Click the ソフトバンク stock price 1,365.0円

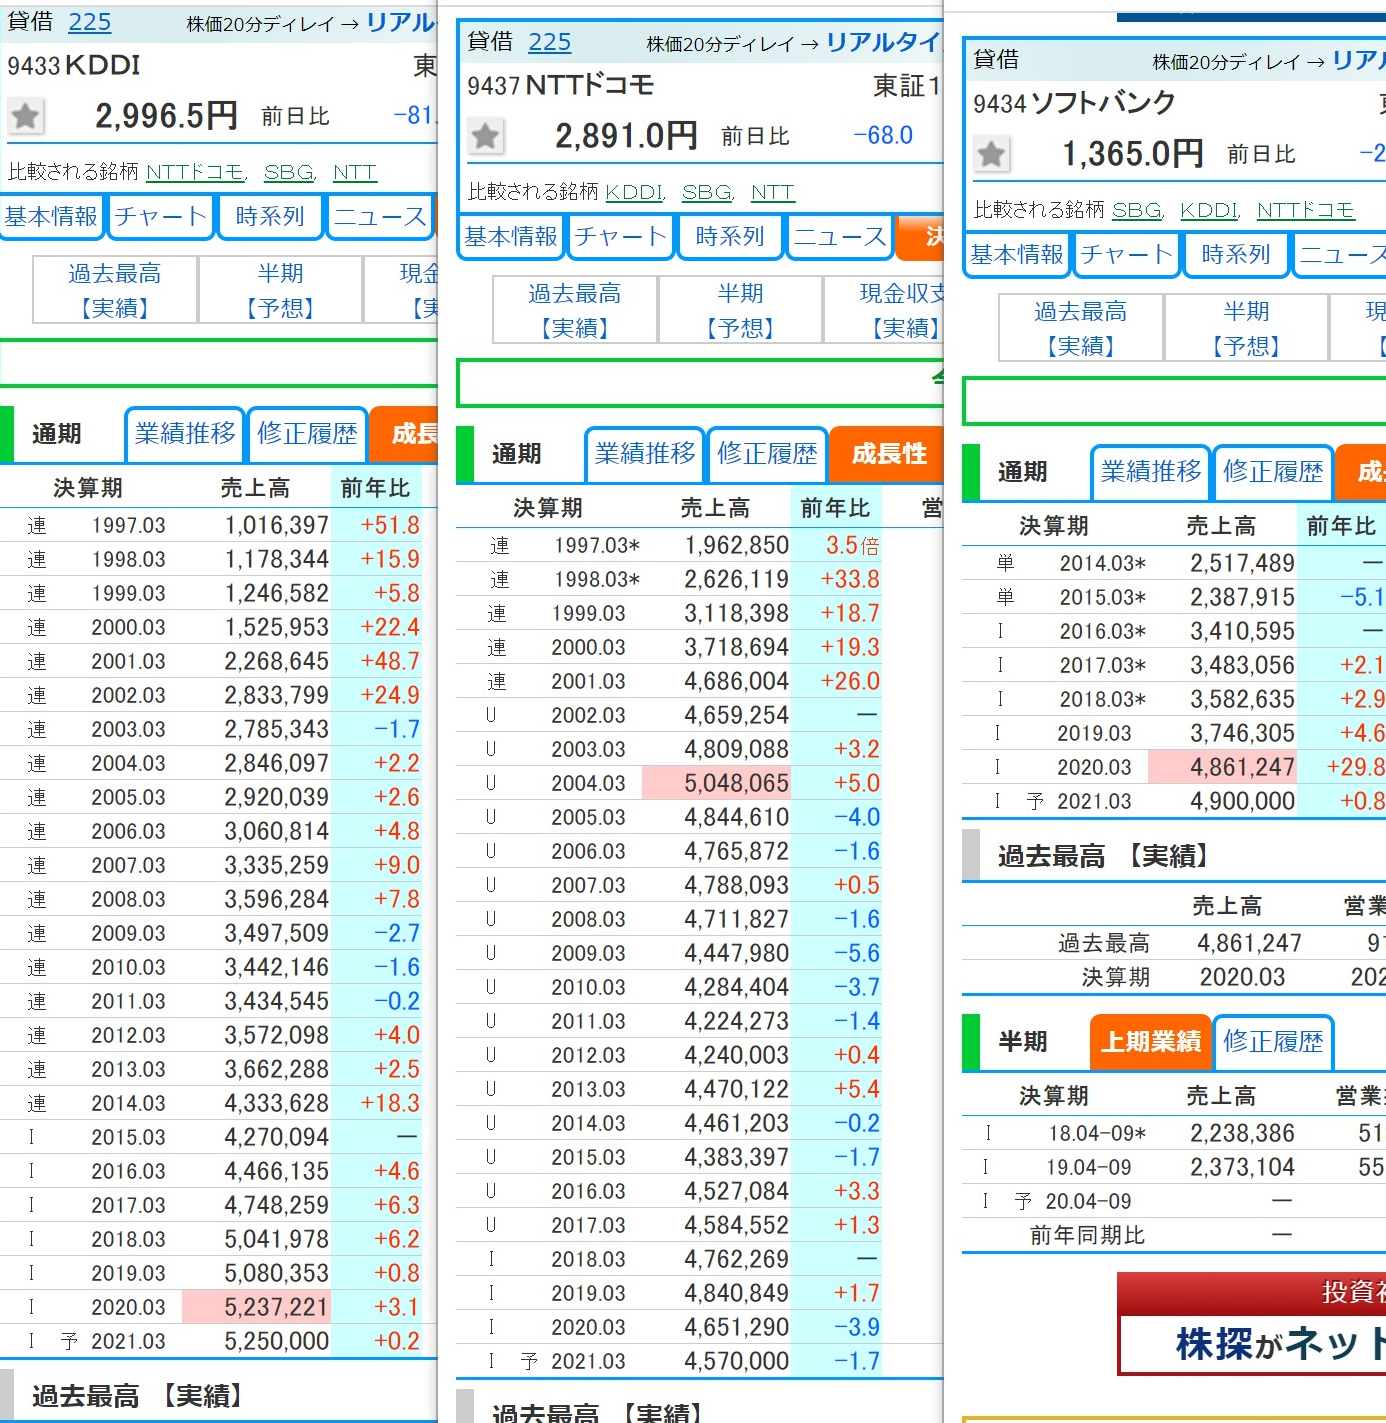pos(1132,154)
